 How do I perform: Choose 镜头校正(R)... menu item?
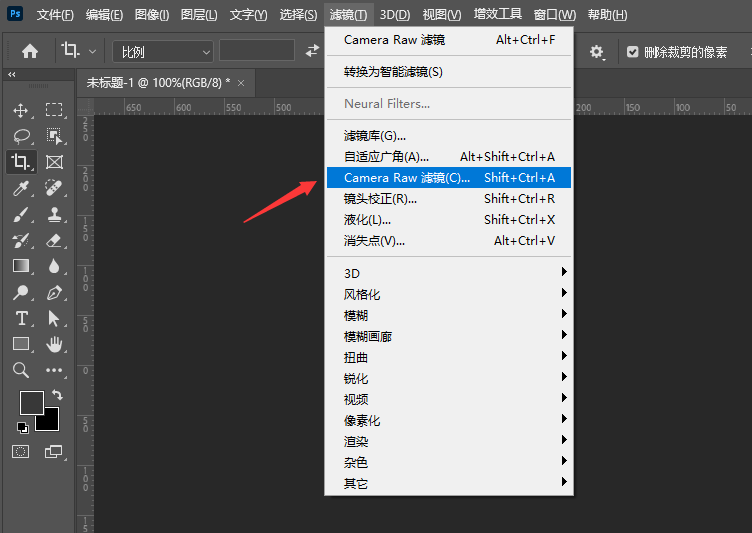pyautogui.click(x=449, y=199)
